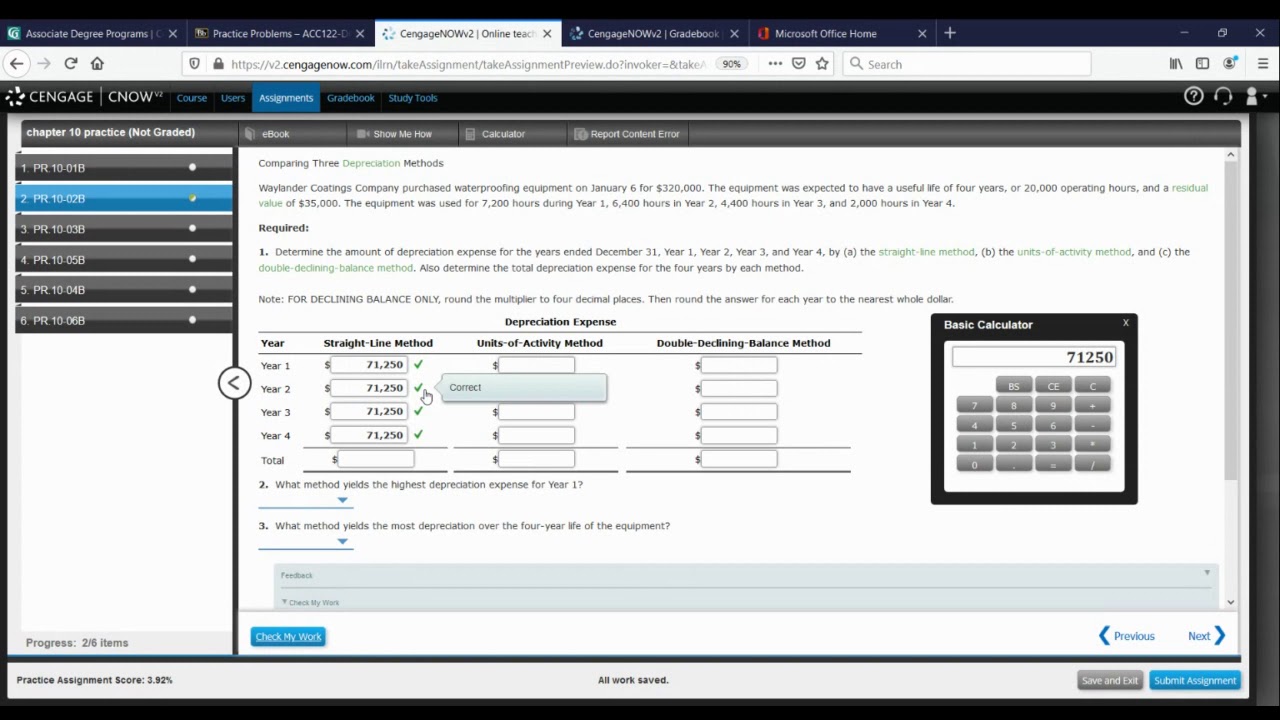Open the browser home page icon
The width and height of the screenshot is (1280, 720).
pyautogui.click(x=97, y=64)
